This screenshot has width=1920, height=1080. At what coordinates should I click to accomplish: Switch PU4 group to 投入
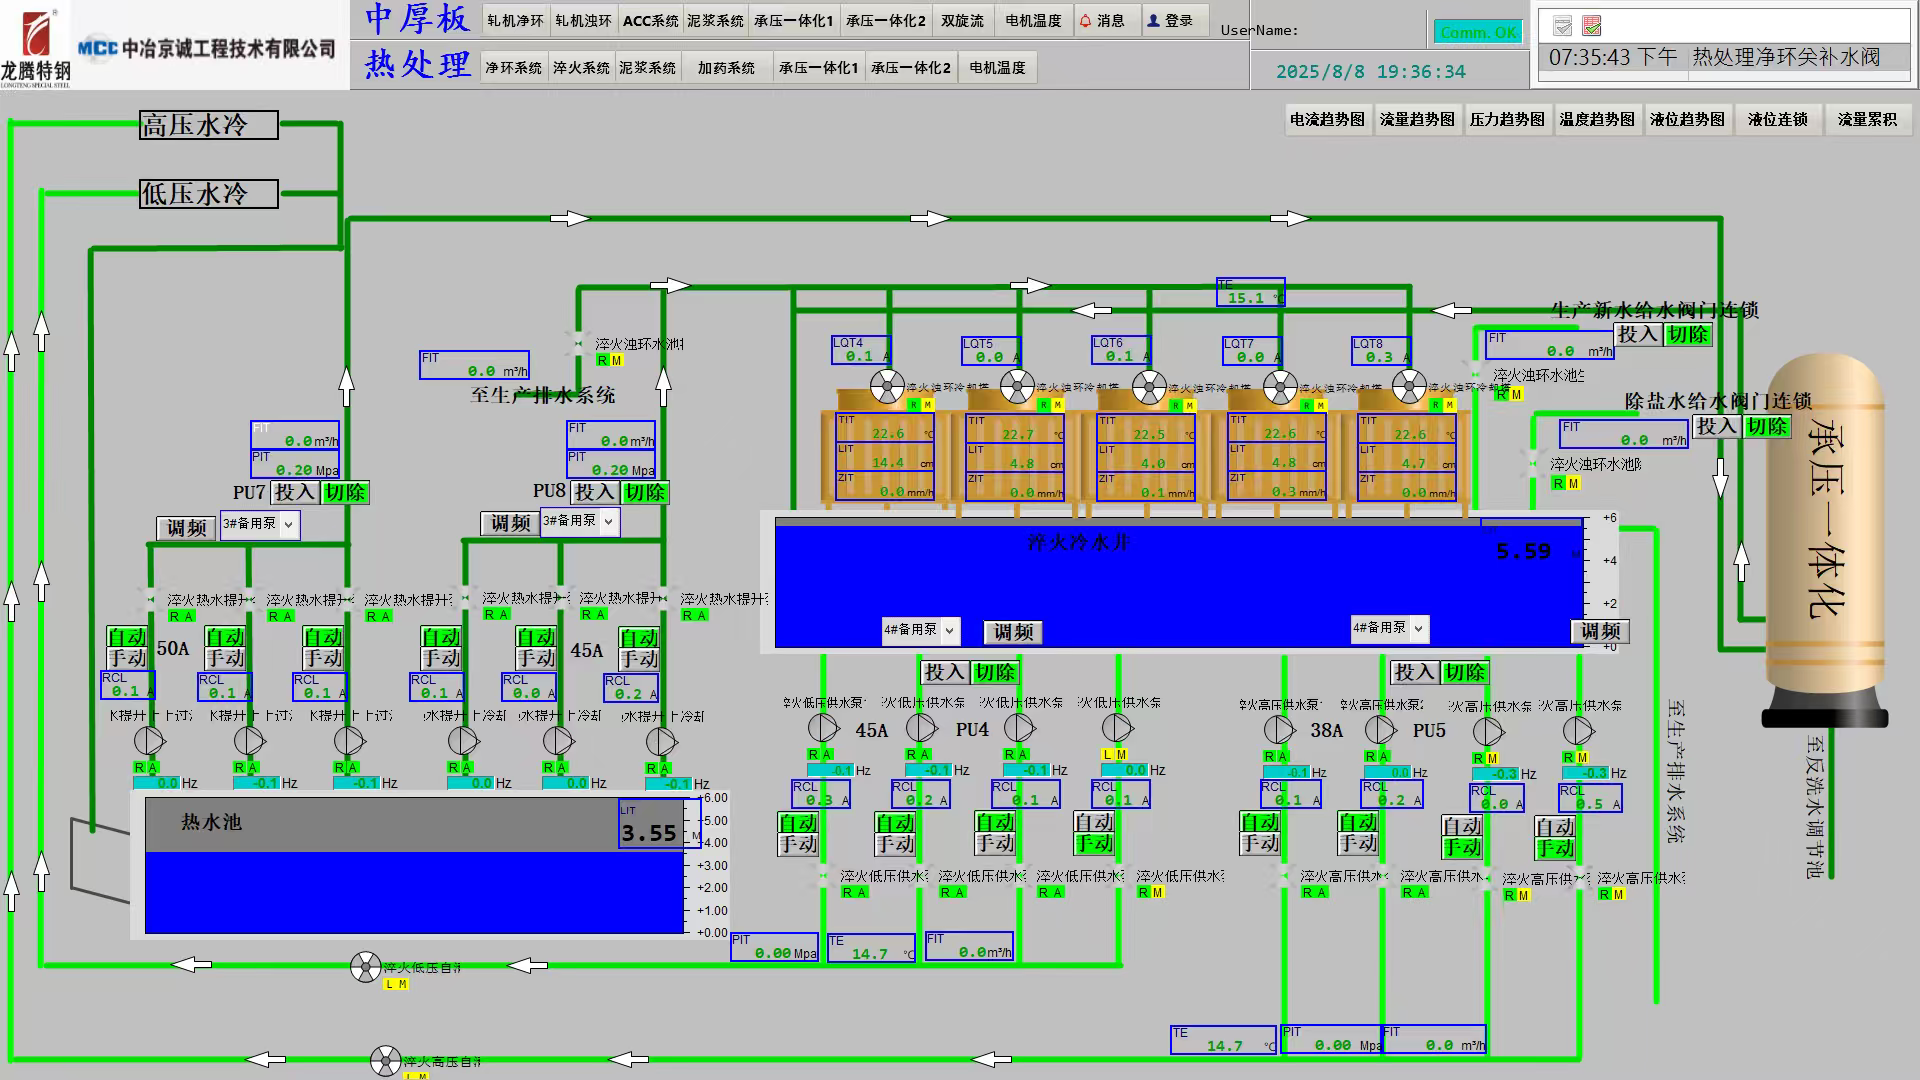[945, 672]
